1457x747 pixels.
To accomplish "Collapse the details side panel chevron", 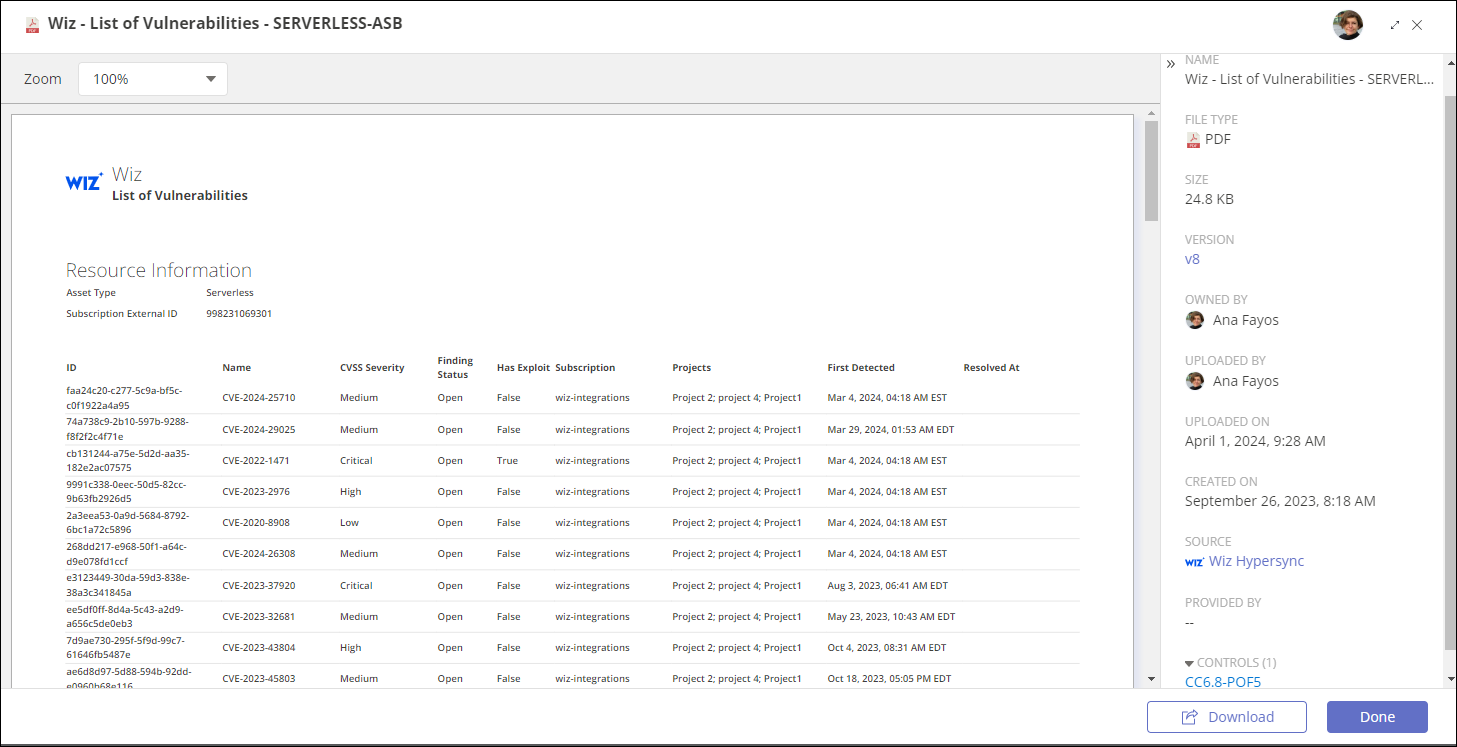I will pyautogui.click(x=1171, y=64).
